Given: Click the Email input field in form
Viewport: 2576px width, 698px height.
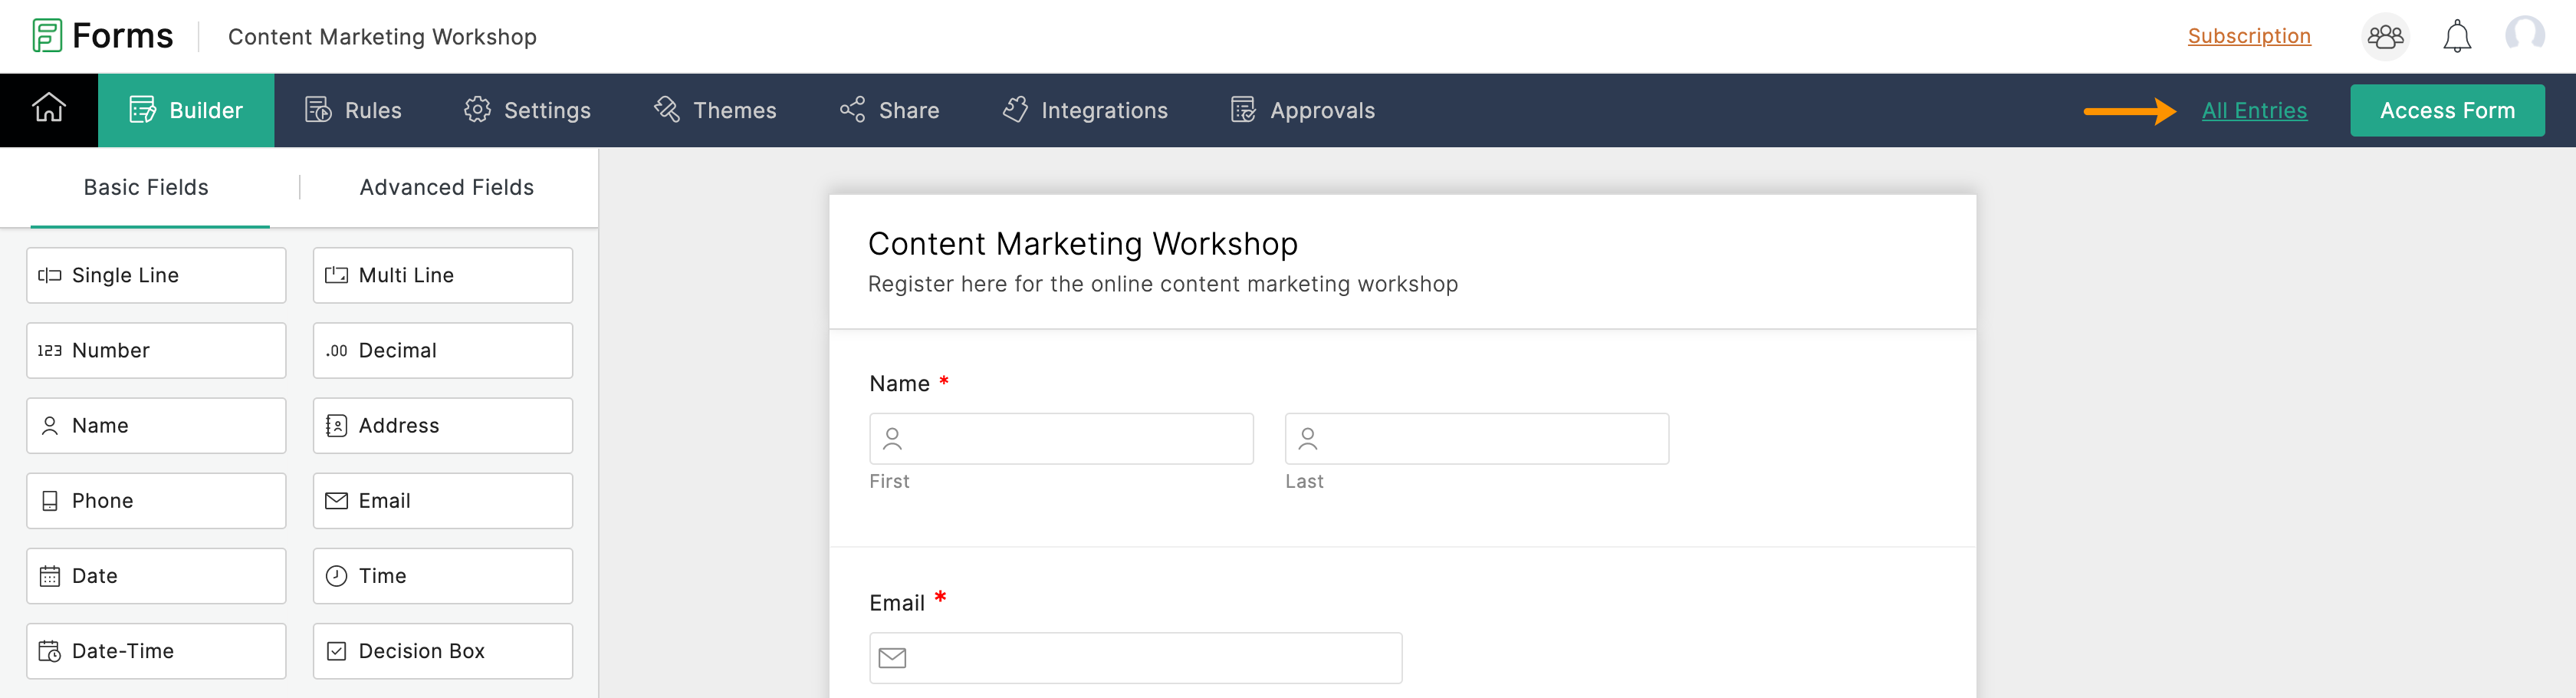Looking at the screenshot, I should [1135, 658].
